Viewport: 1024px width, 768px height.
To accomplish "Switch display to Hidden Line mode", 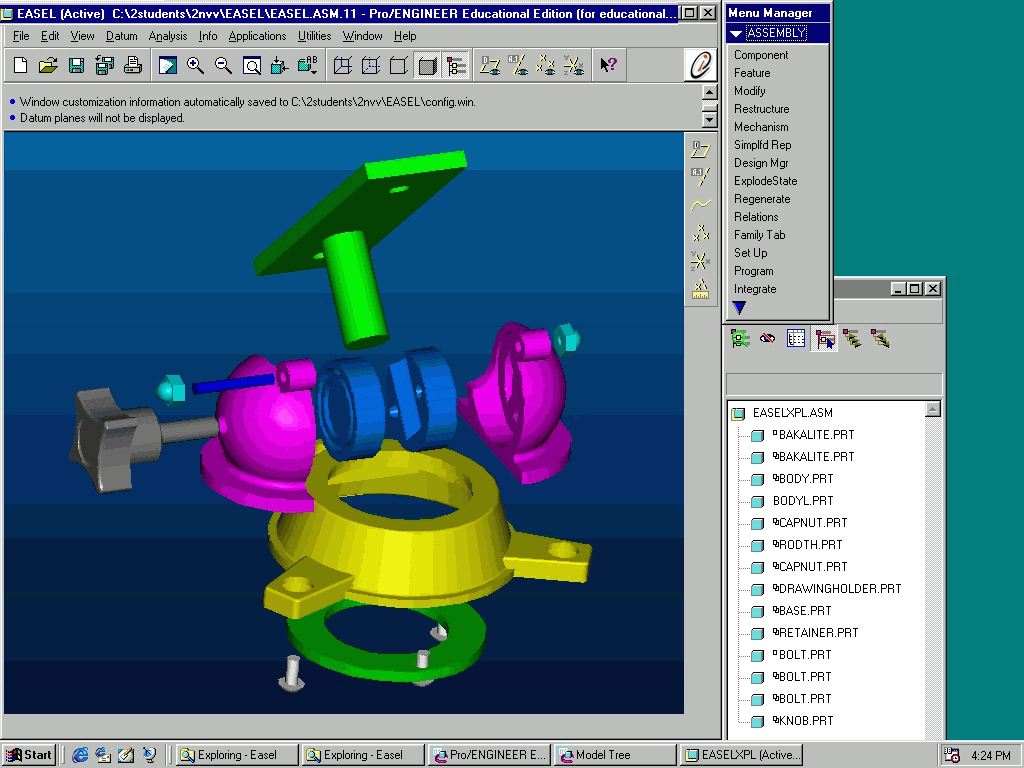I will tap(371, 65).
